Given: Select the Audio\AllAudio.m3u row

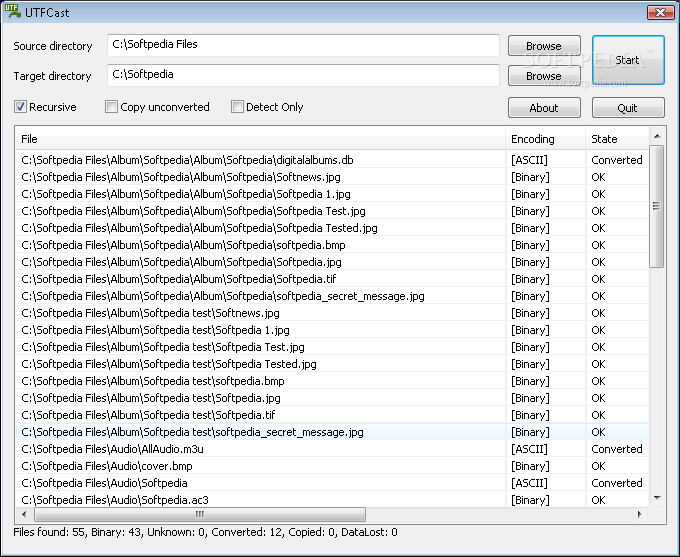Looking at the screenshot, I should click(x=332, y=449).
